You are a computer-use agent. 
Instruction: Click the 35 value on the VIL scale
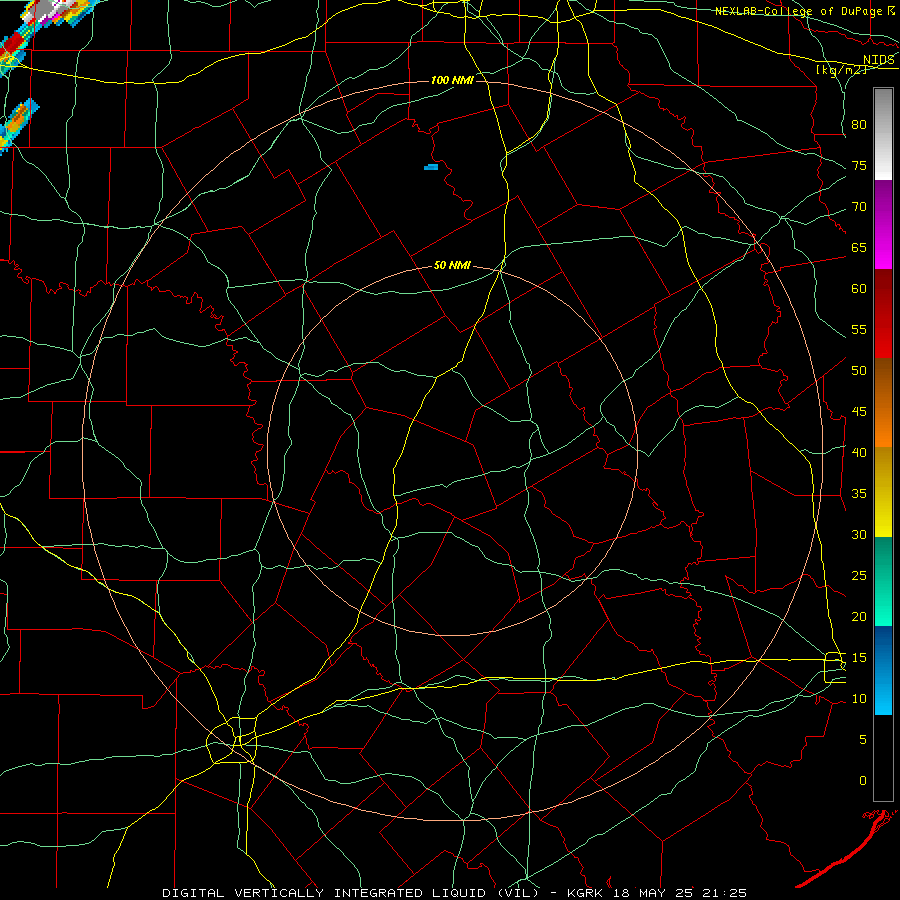point(859,494)
